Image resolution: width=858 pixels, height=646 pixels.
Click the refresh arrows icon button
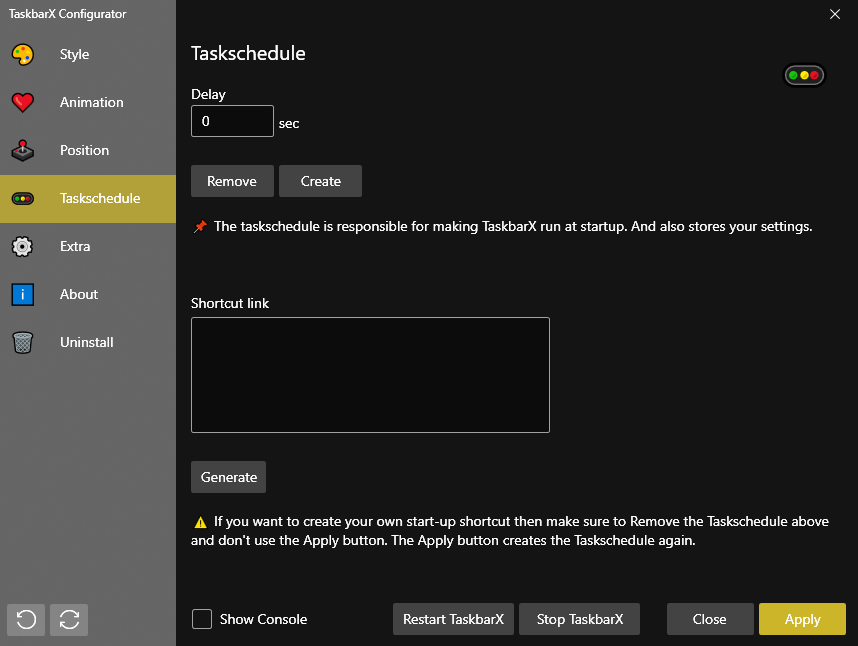pyautogui.click(x=69, y=620)
